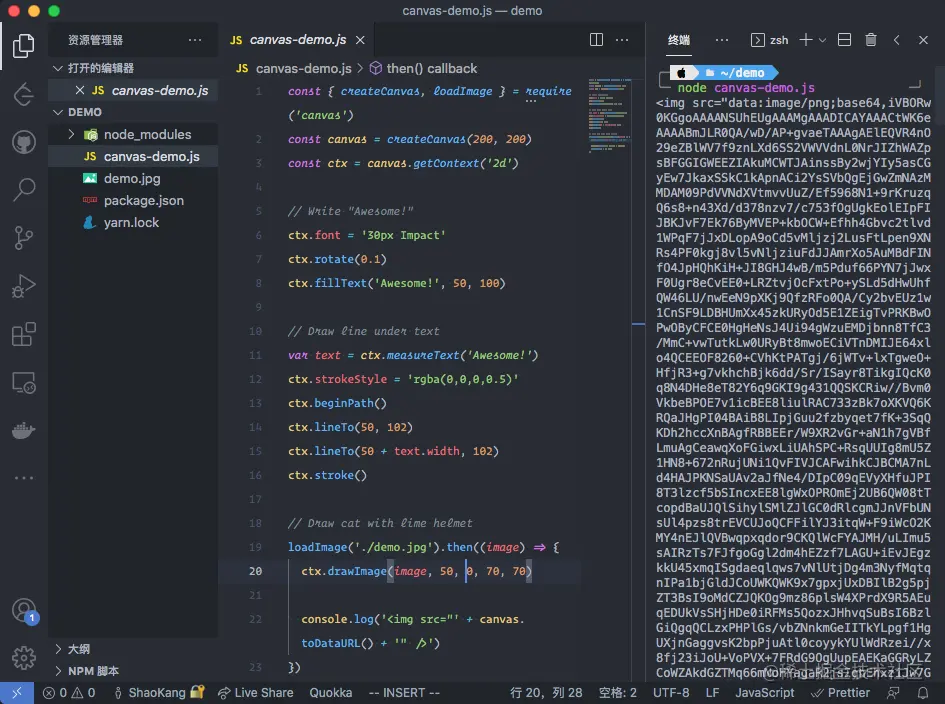Click errors and warnings count in status bar
The height and width of the screenshot is (704, 945).
(69, 693)
